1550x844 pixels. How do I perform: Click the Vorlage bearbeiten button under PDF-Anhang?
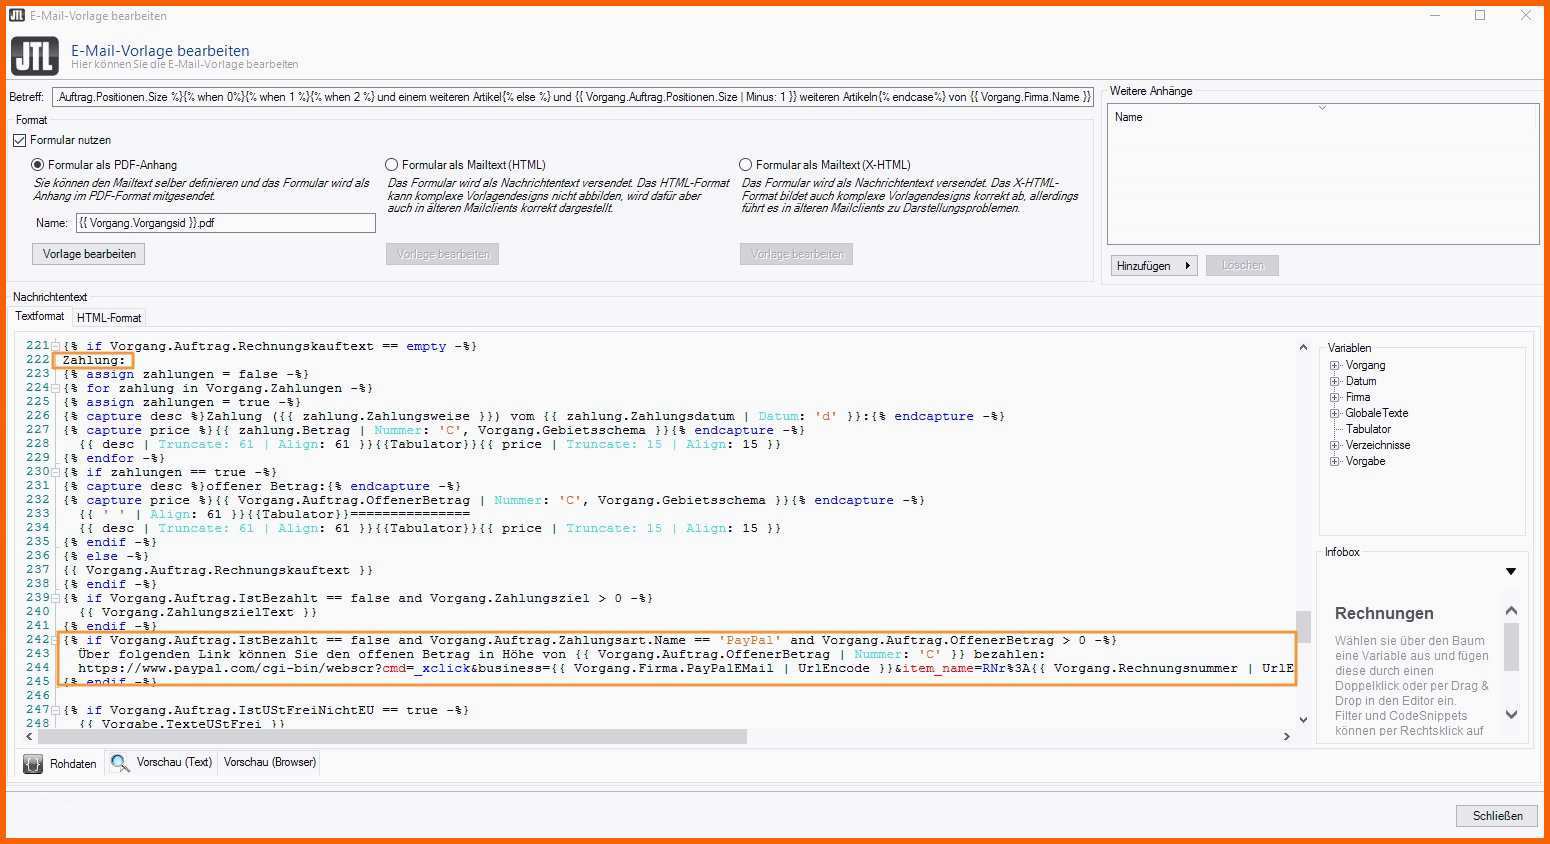pyautogui.click(x=89, y=254)
